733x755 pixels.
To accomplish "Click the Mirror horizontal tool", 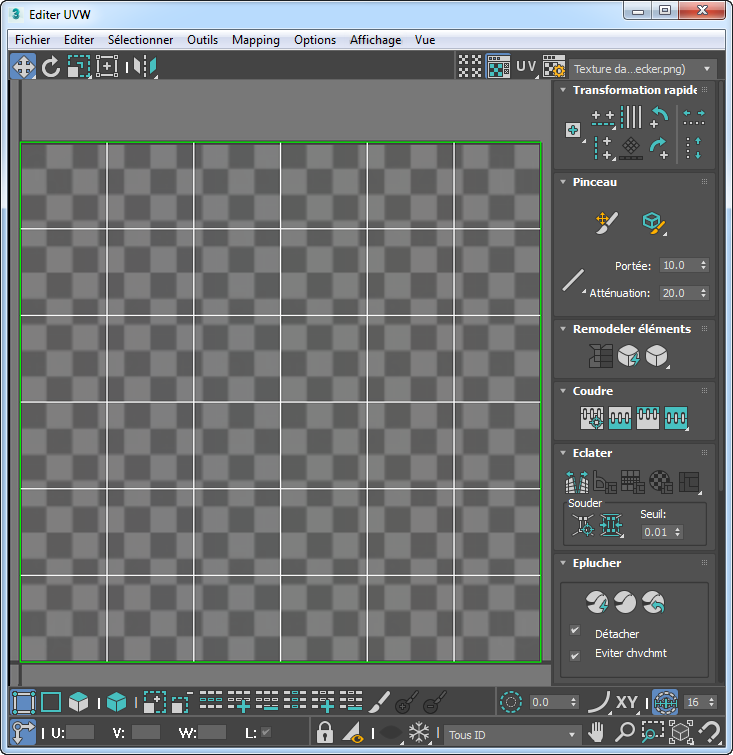I will click(144, 66).
